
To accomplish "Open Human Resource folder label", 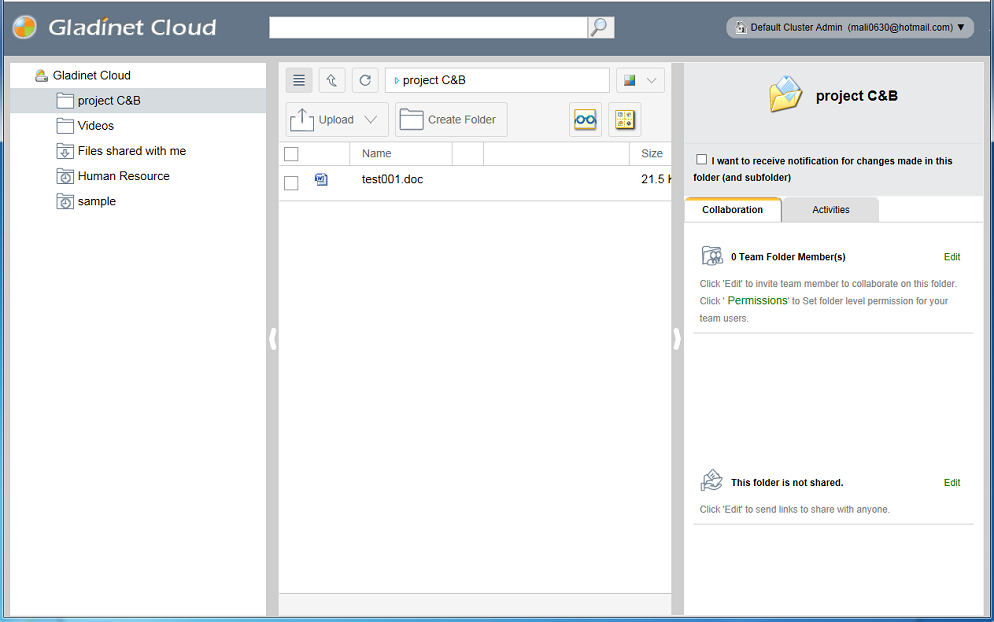I will coord(124,176).
